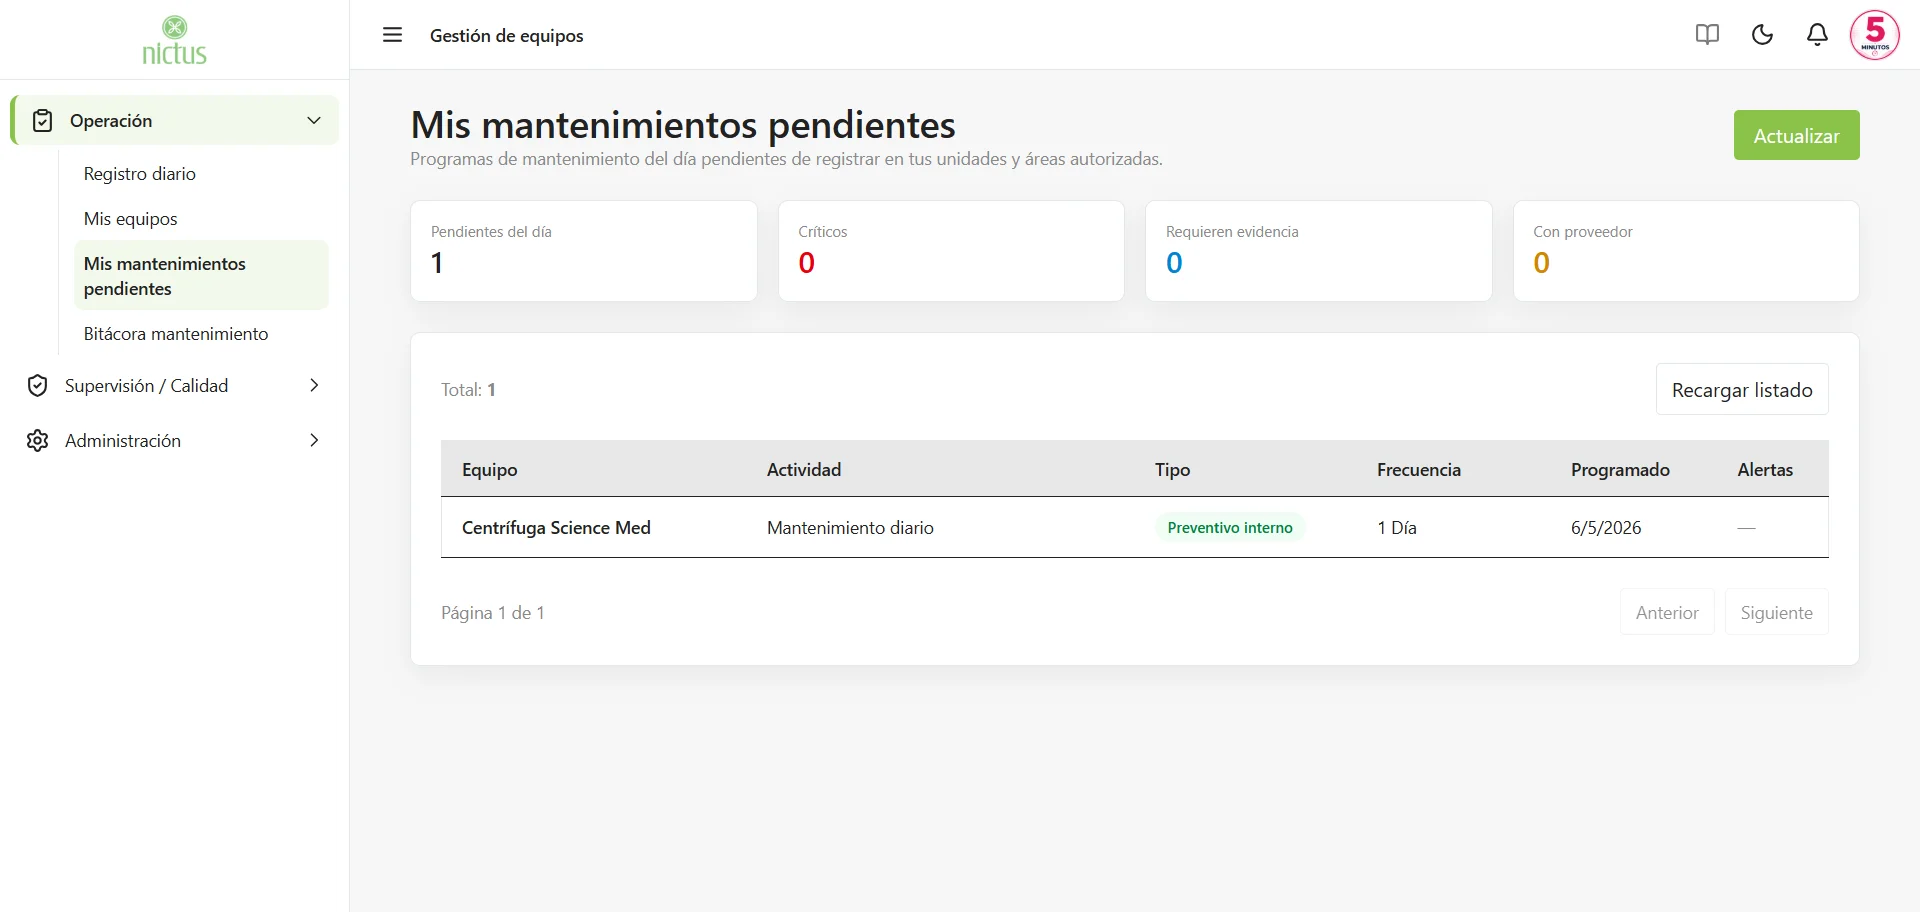Screen dimensions: 1920x912
Task: Open the documentation book icon
Action: point(1707,35)
